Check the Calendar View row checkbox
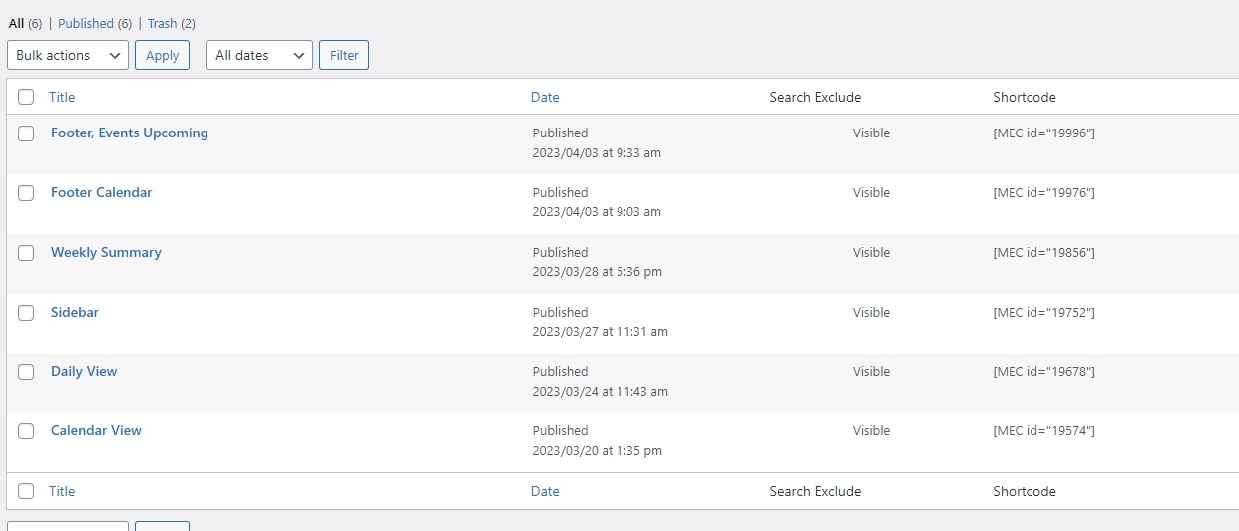This screenshot has width=1239, height=531. click(26, 431)
